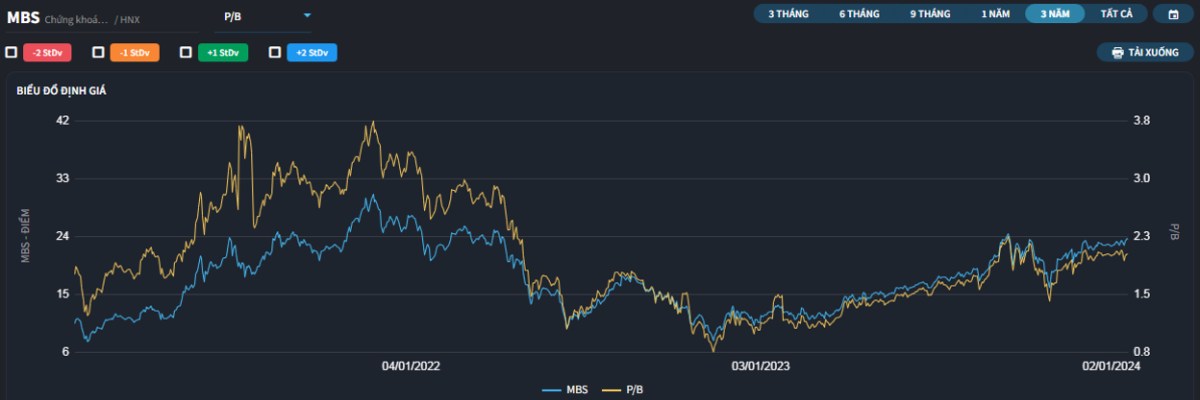
Task: Enable the +1 StDv checkbox
Action: tap(186, 52)
